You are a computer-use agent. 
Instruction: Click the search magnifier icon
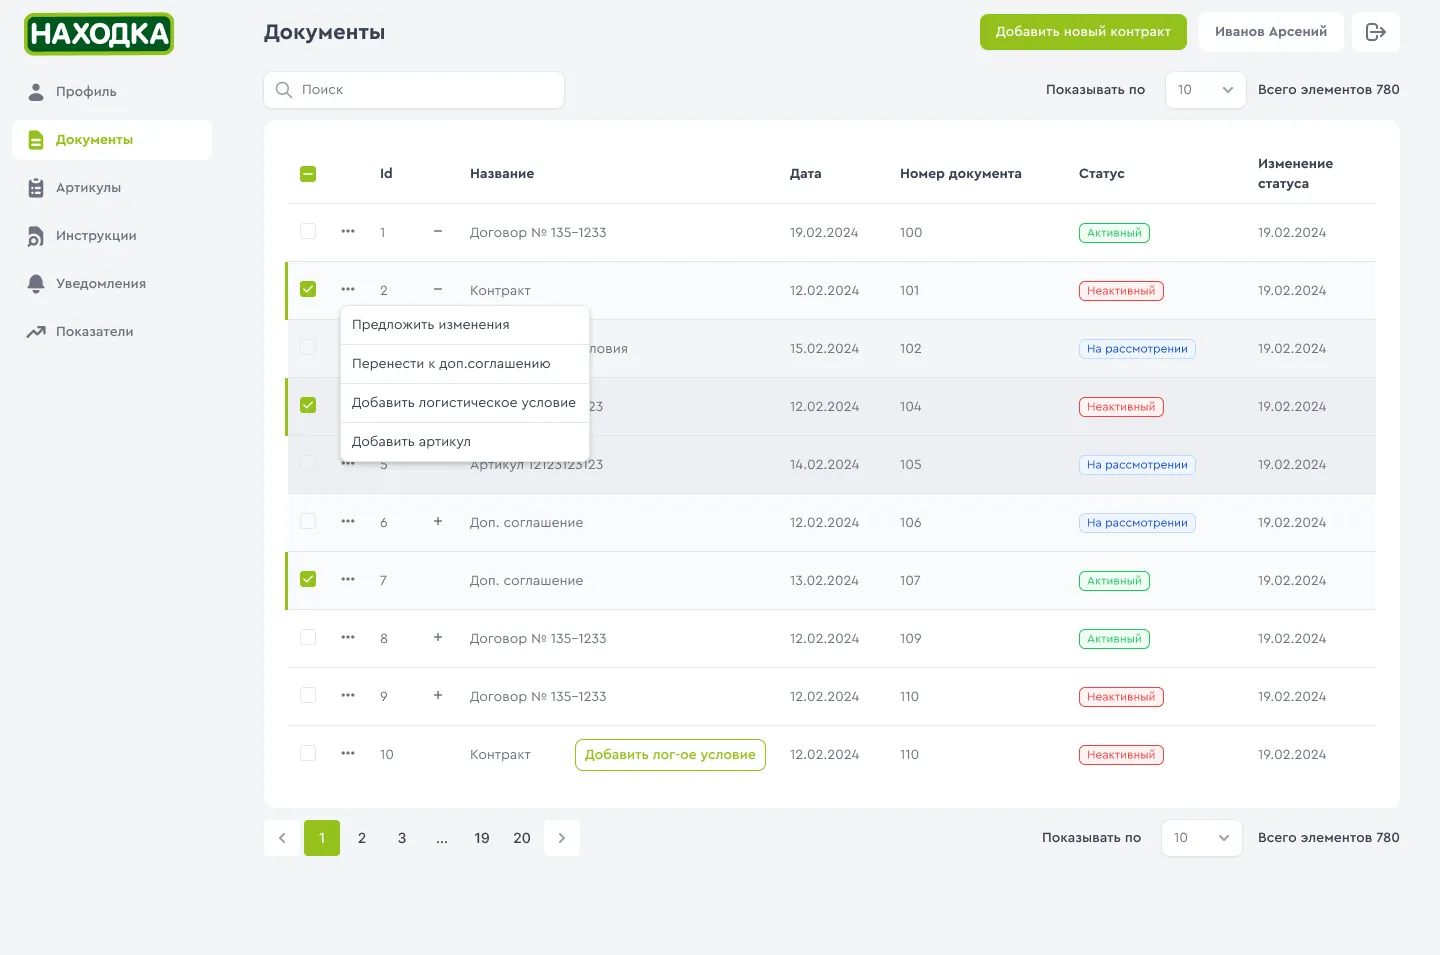(x=284, y=90)
